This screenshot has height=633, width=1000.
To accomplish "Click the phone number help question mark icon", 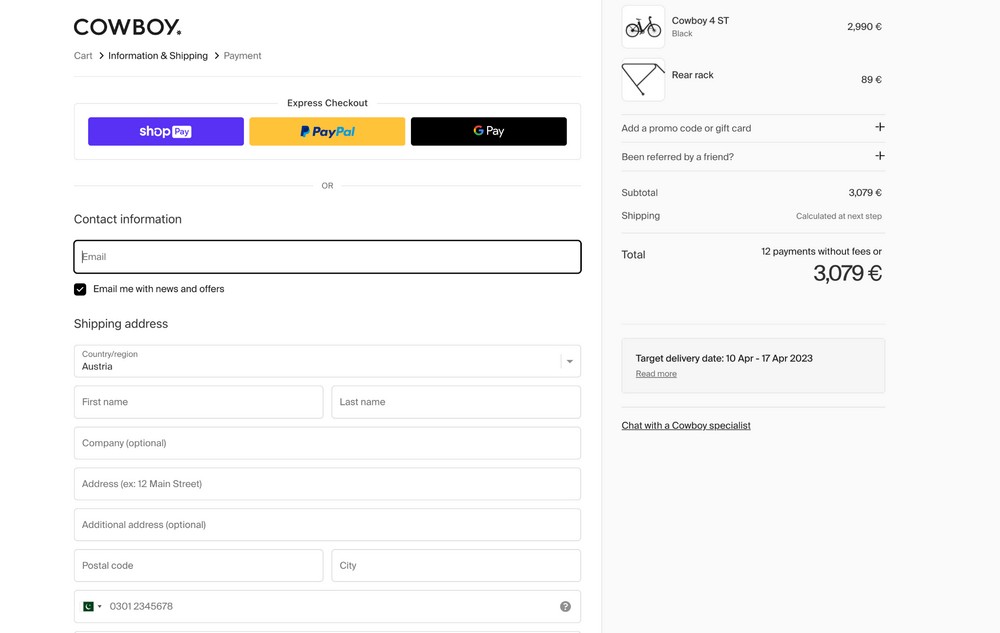I will pos(565,606).
